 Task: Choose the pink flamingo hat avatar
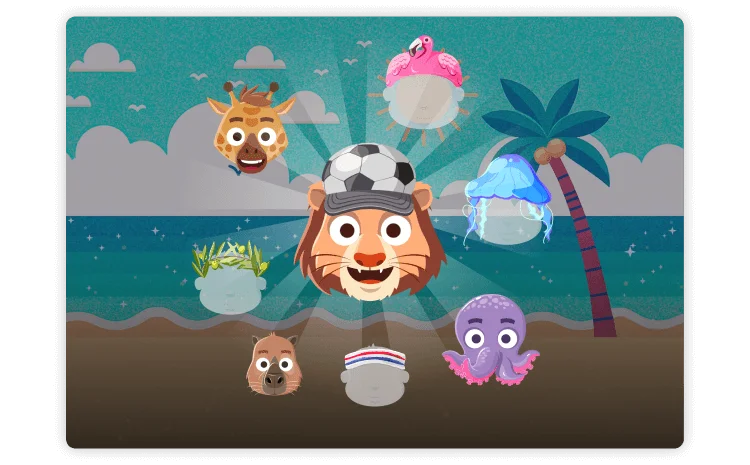[x=424, y=82]
